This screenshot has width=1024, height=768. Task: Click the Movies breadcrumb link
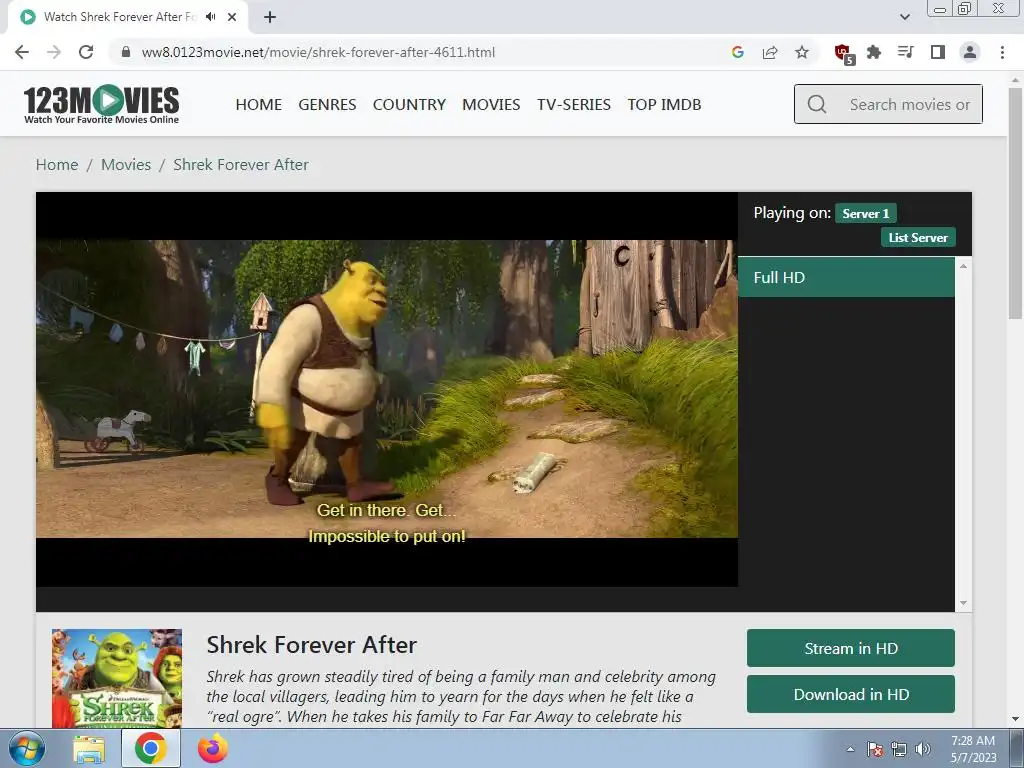pyautogui.click(x=126, y=165)
